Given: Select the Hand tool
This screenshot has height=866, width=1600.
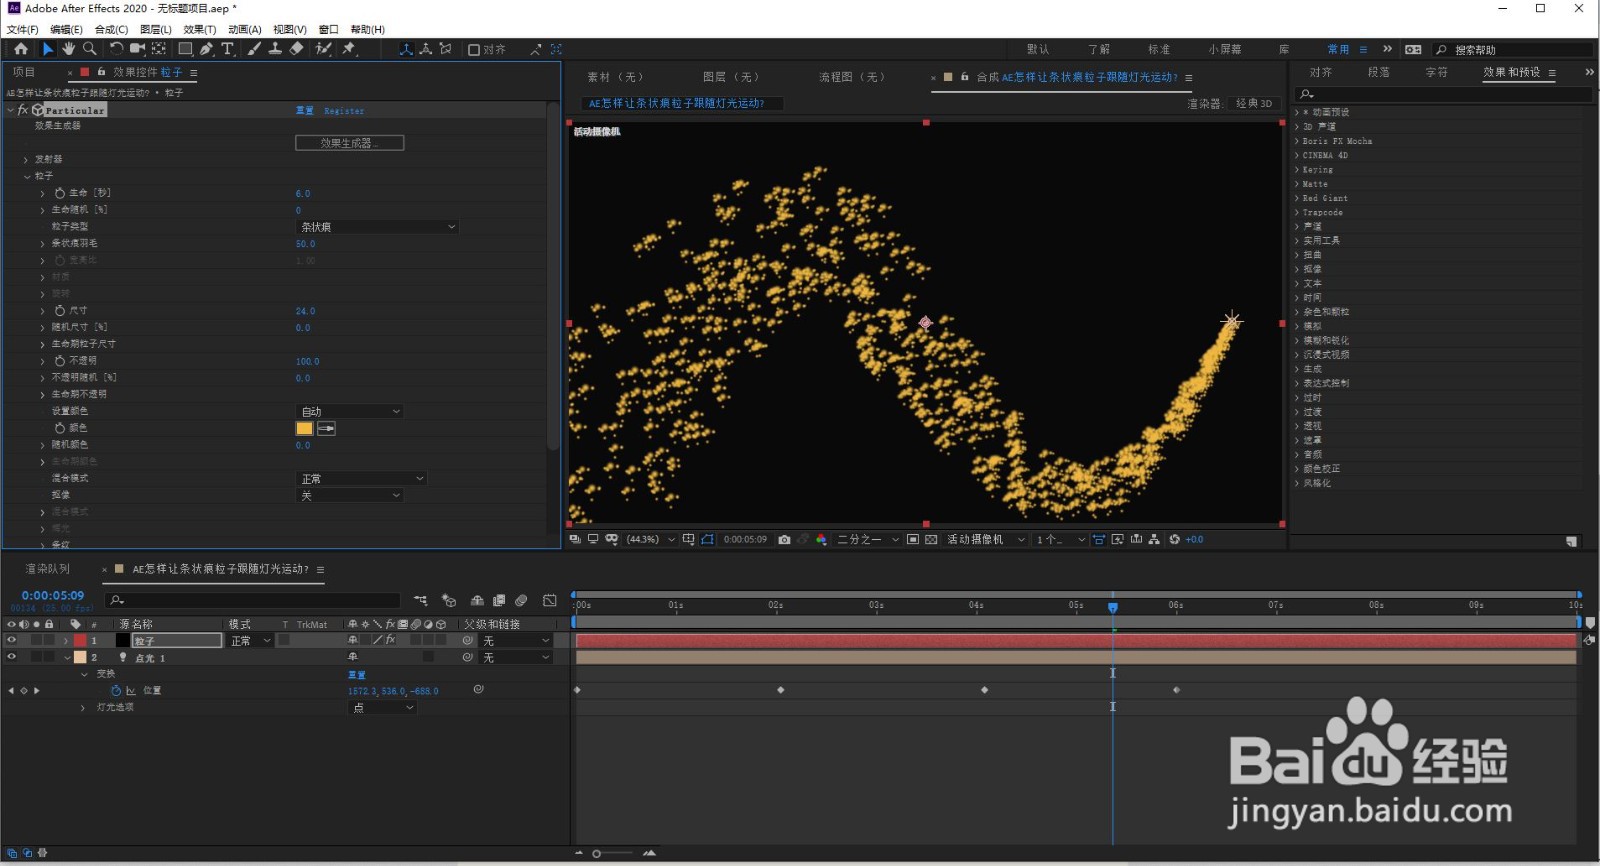Looking at the screenshot, I should coord(68,48).
